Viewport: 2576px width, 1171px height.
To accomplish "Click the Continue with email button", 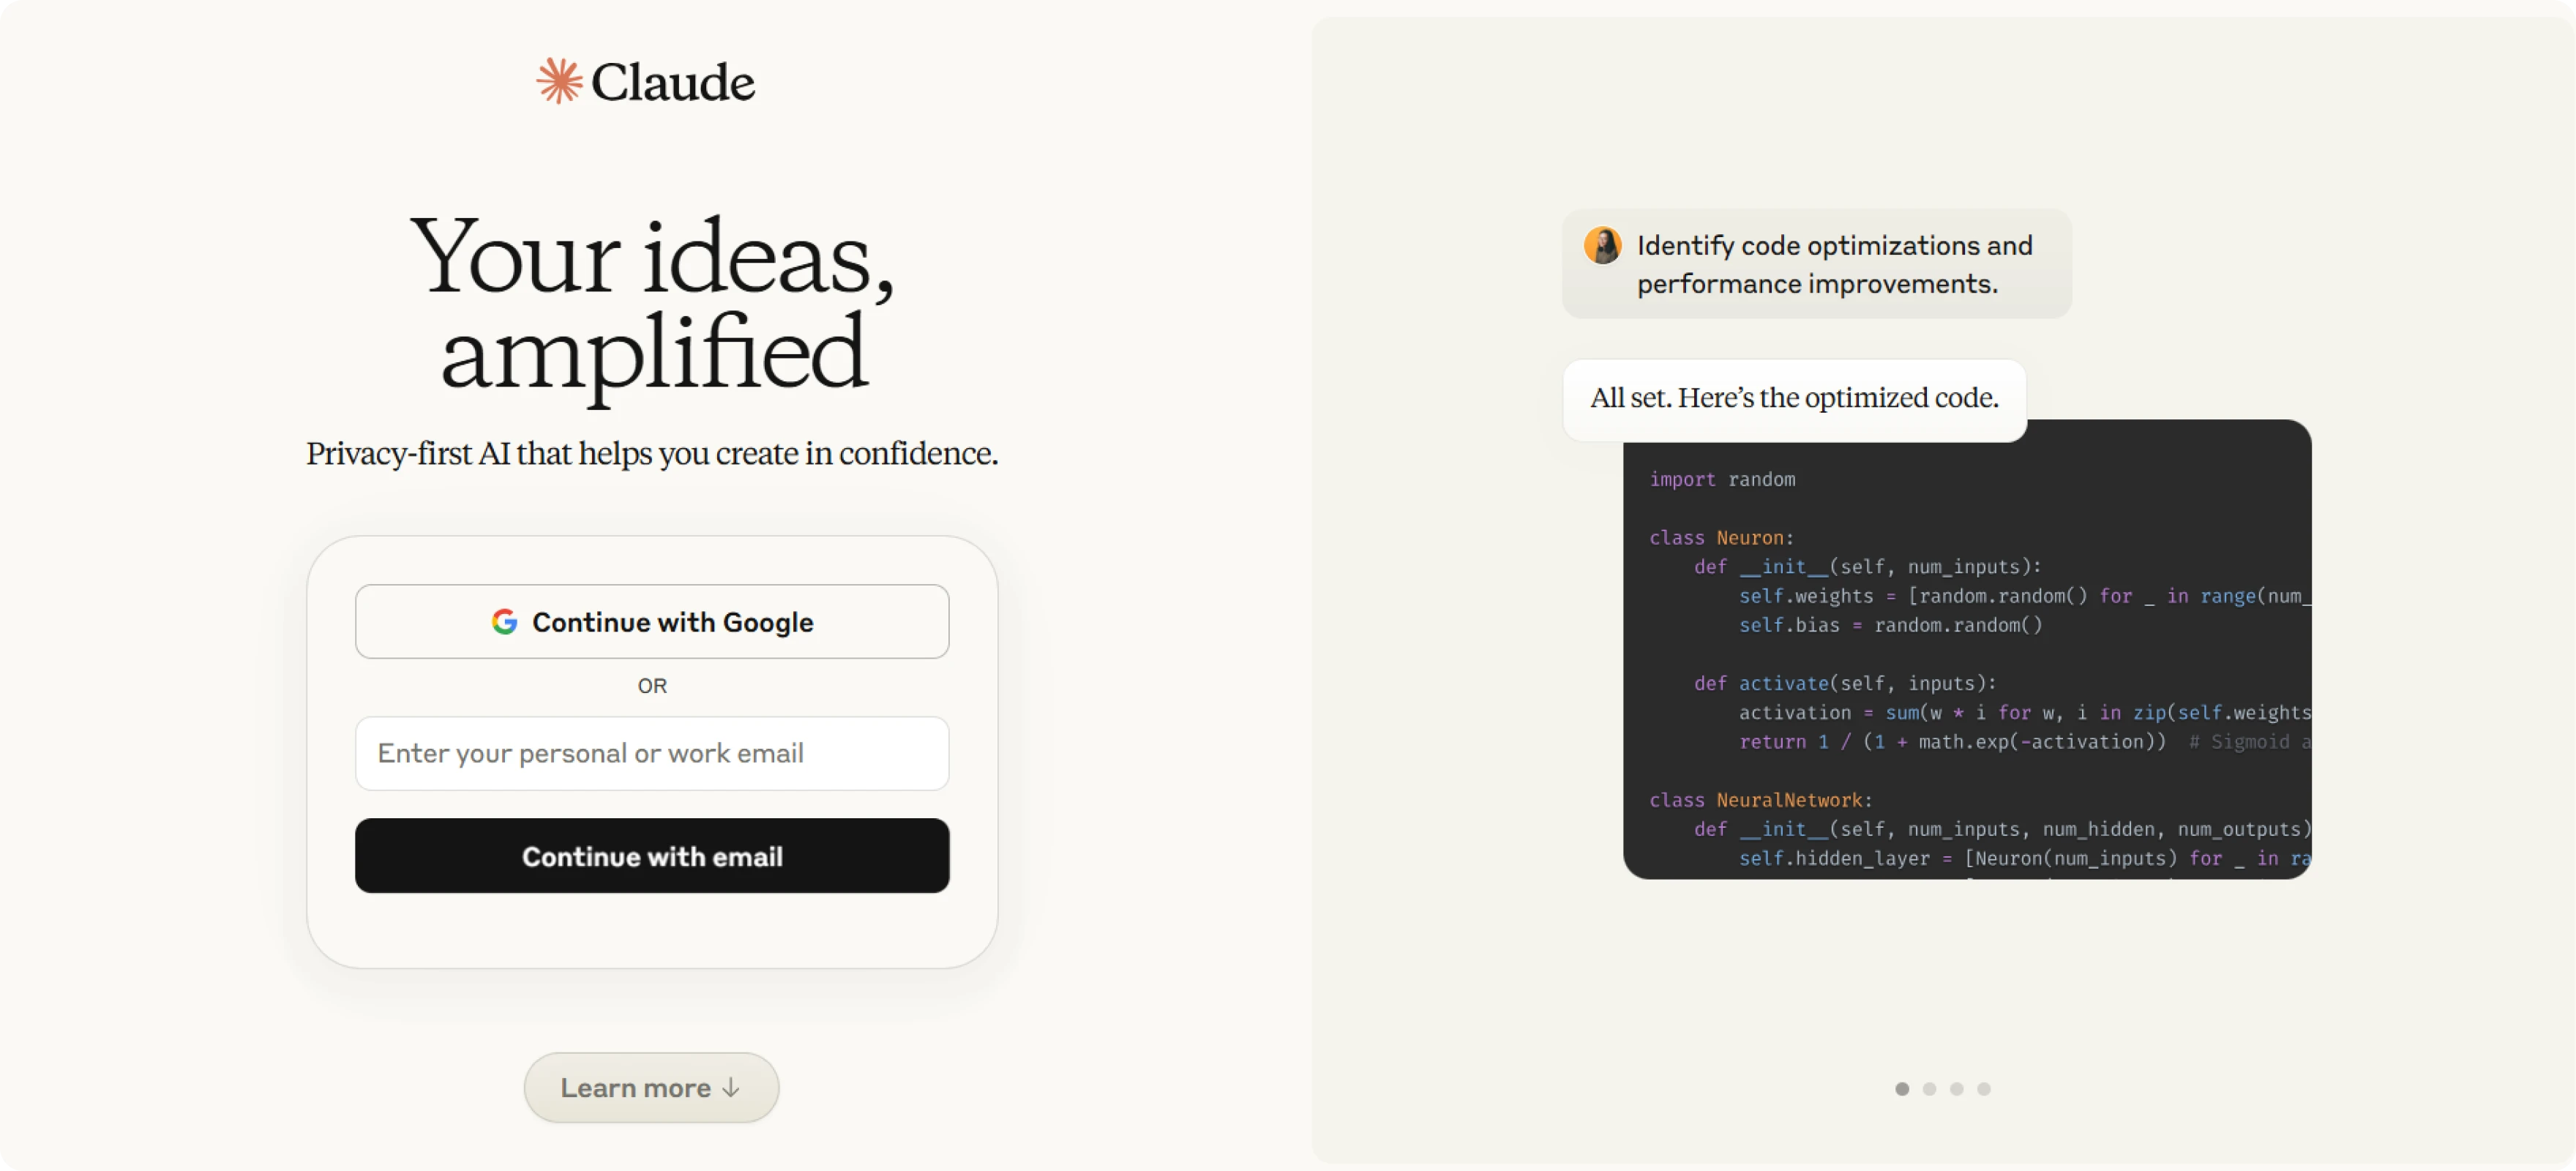I will (651, 856).
